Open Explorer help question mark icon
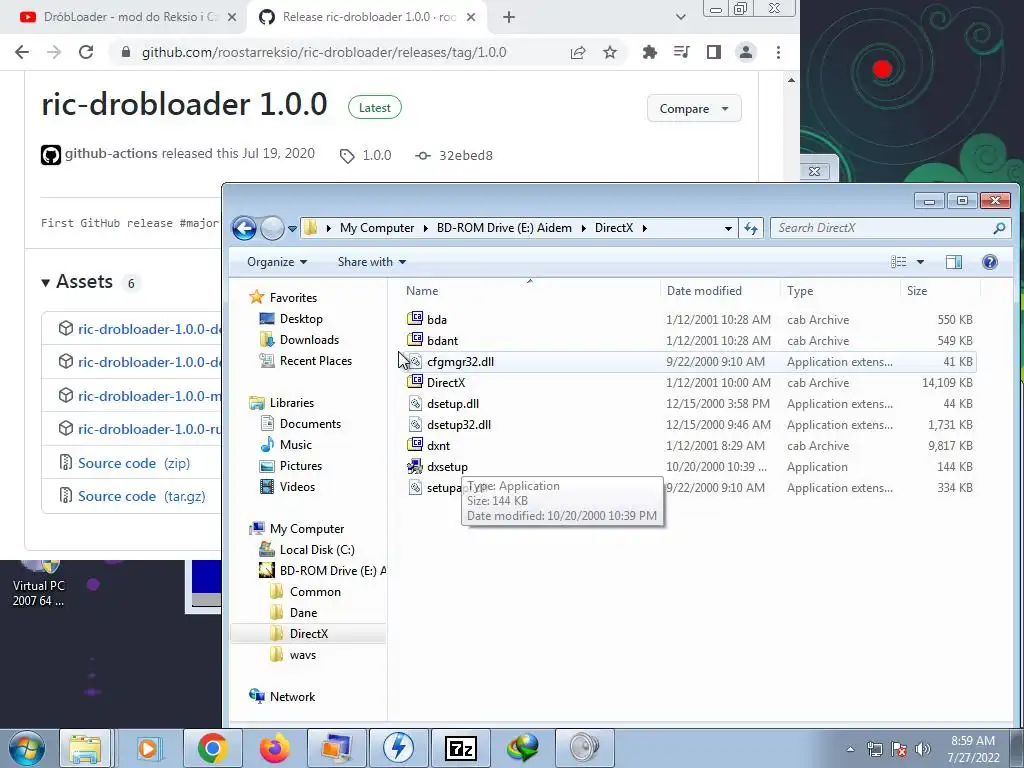 989,262
